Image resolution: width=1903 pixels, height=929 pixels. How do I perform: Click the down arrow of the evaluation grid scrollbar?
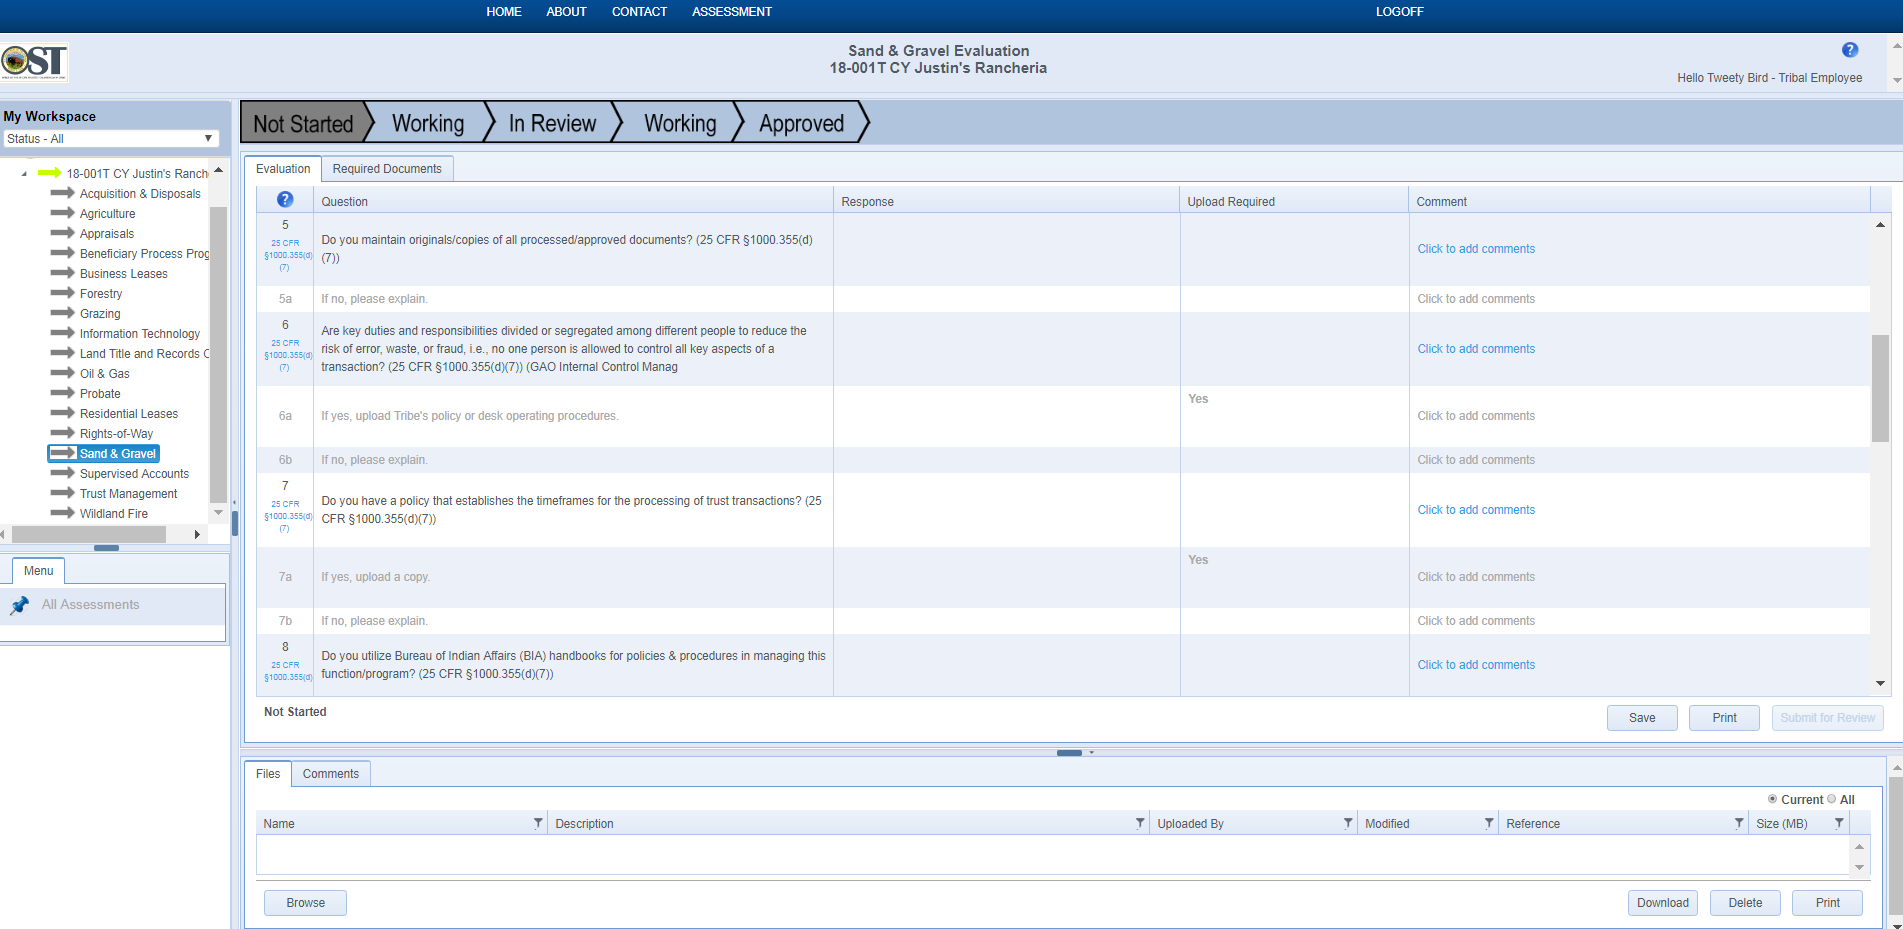point(1880,684)
